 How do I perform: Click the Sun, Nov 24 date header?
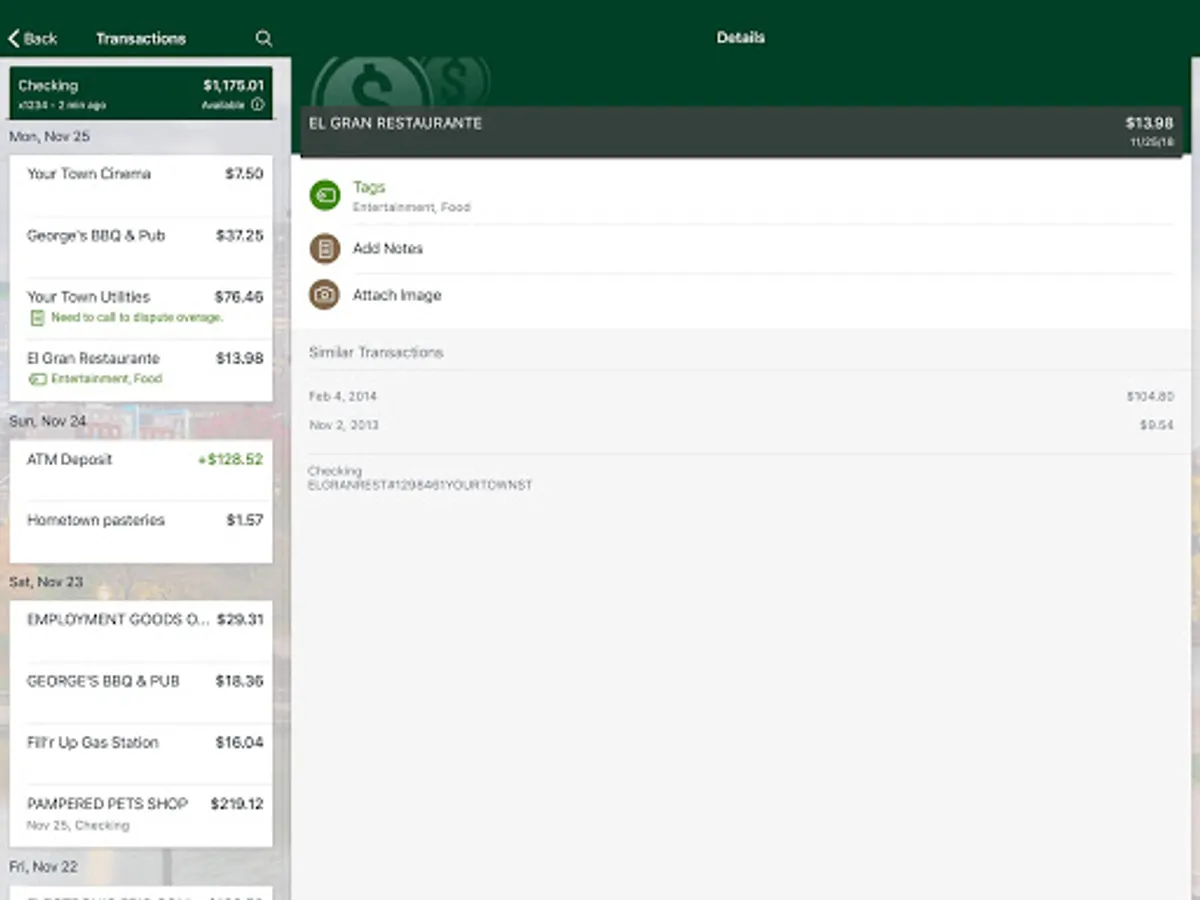pos(48,421)
